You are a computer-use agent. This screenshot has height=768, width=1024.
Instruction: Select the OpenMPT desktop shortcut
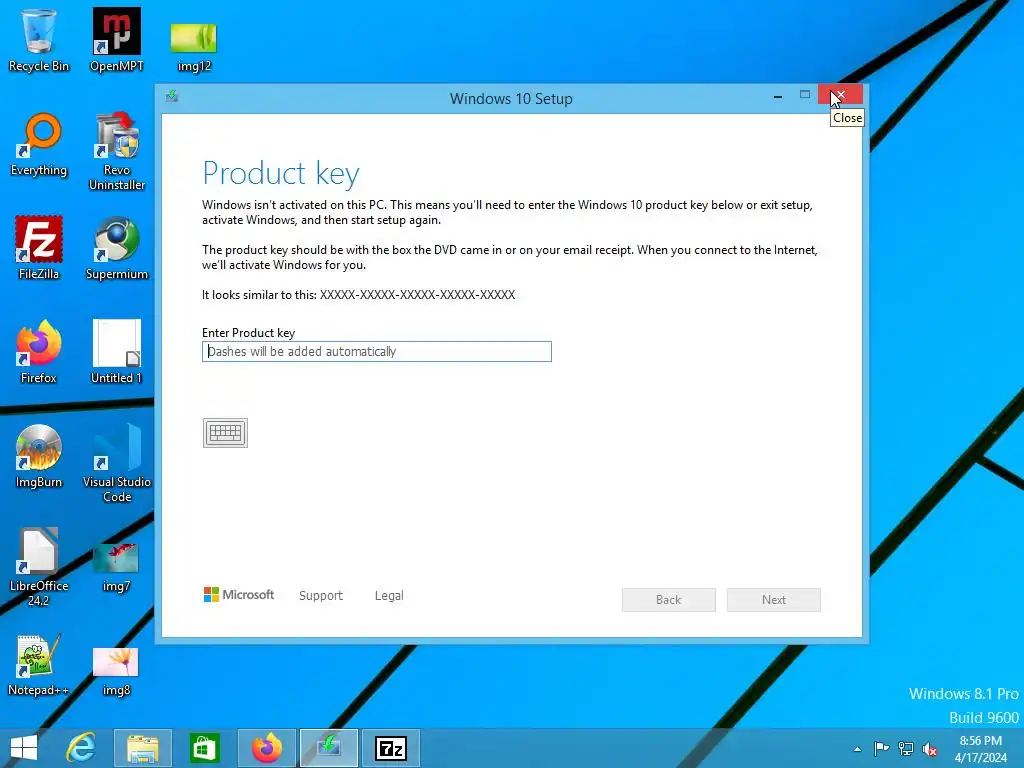click(117, 40)
